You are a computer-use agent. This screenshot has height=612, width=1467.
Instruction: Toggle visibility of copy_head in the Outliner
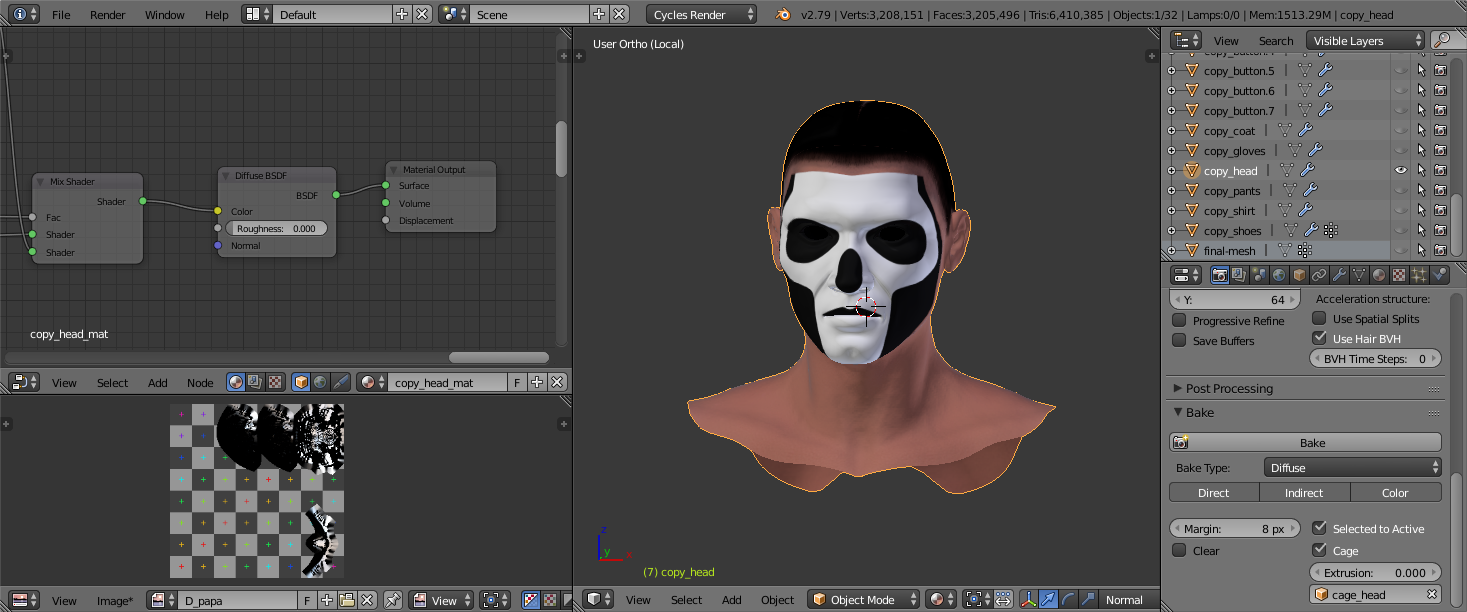click(1400, 170)
